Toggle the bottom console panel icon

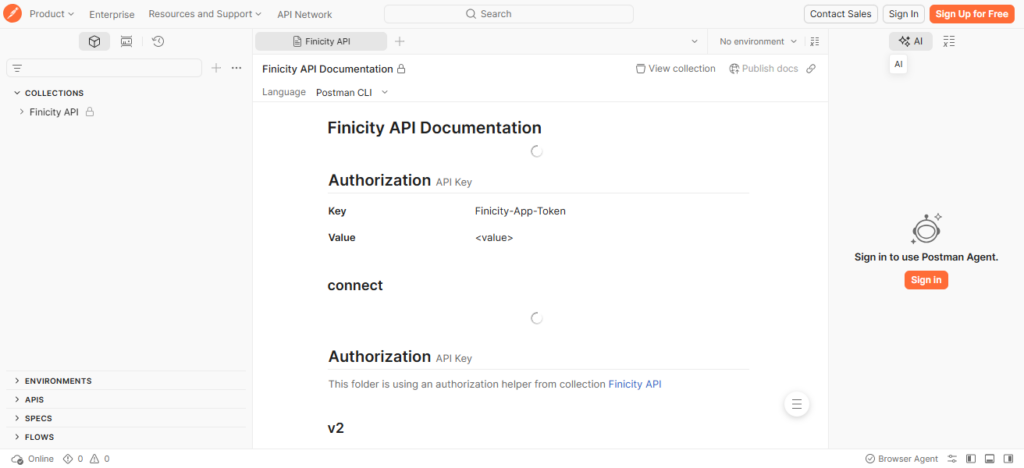[989, 459]
